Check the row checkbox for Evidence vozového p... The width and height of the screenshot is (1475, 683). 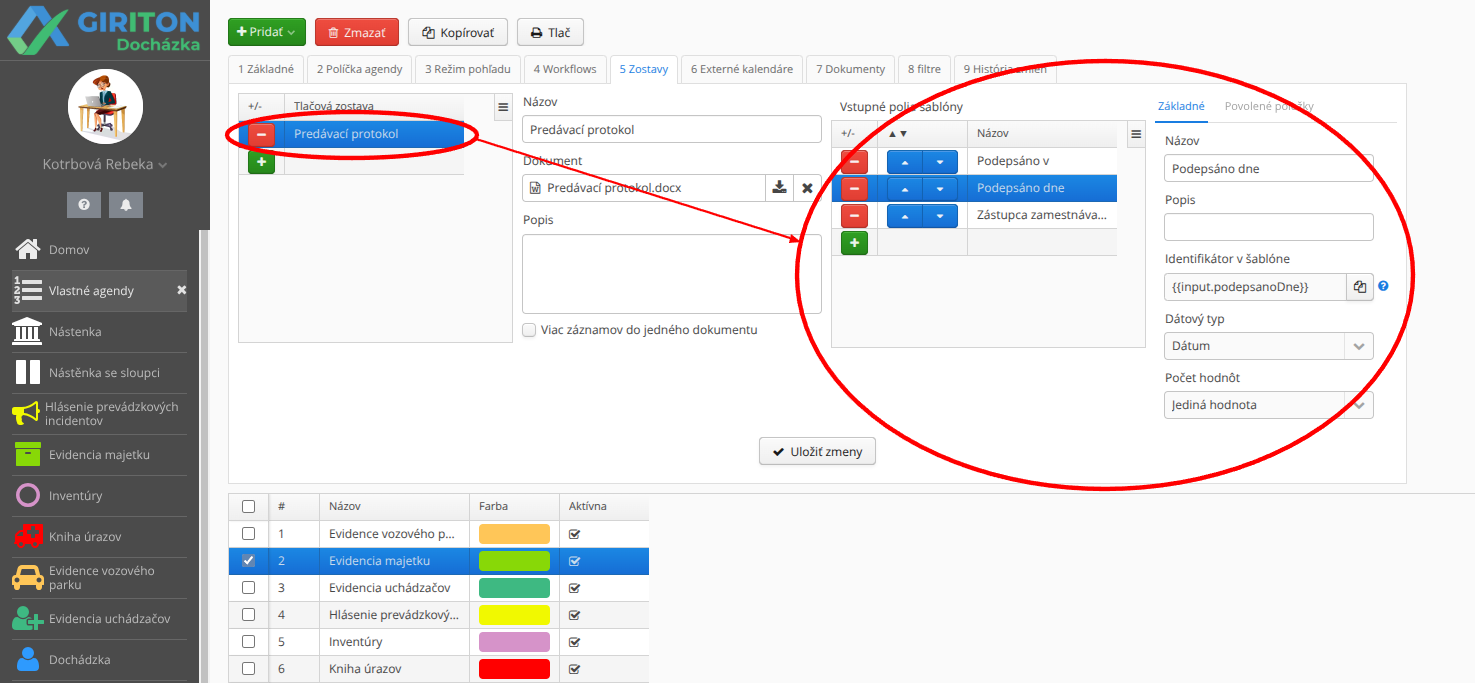tap(248, 534)
